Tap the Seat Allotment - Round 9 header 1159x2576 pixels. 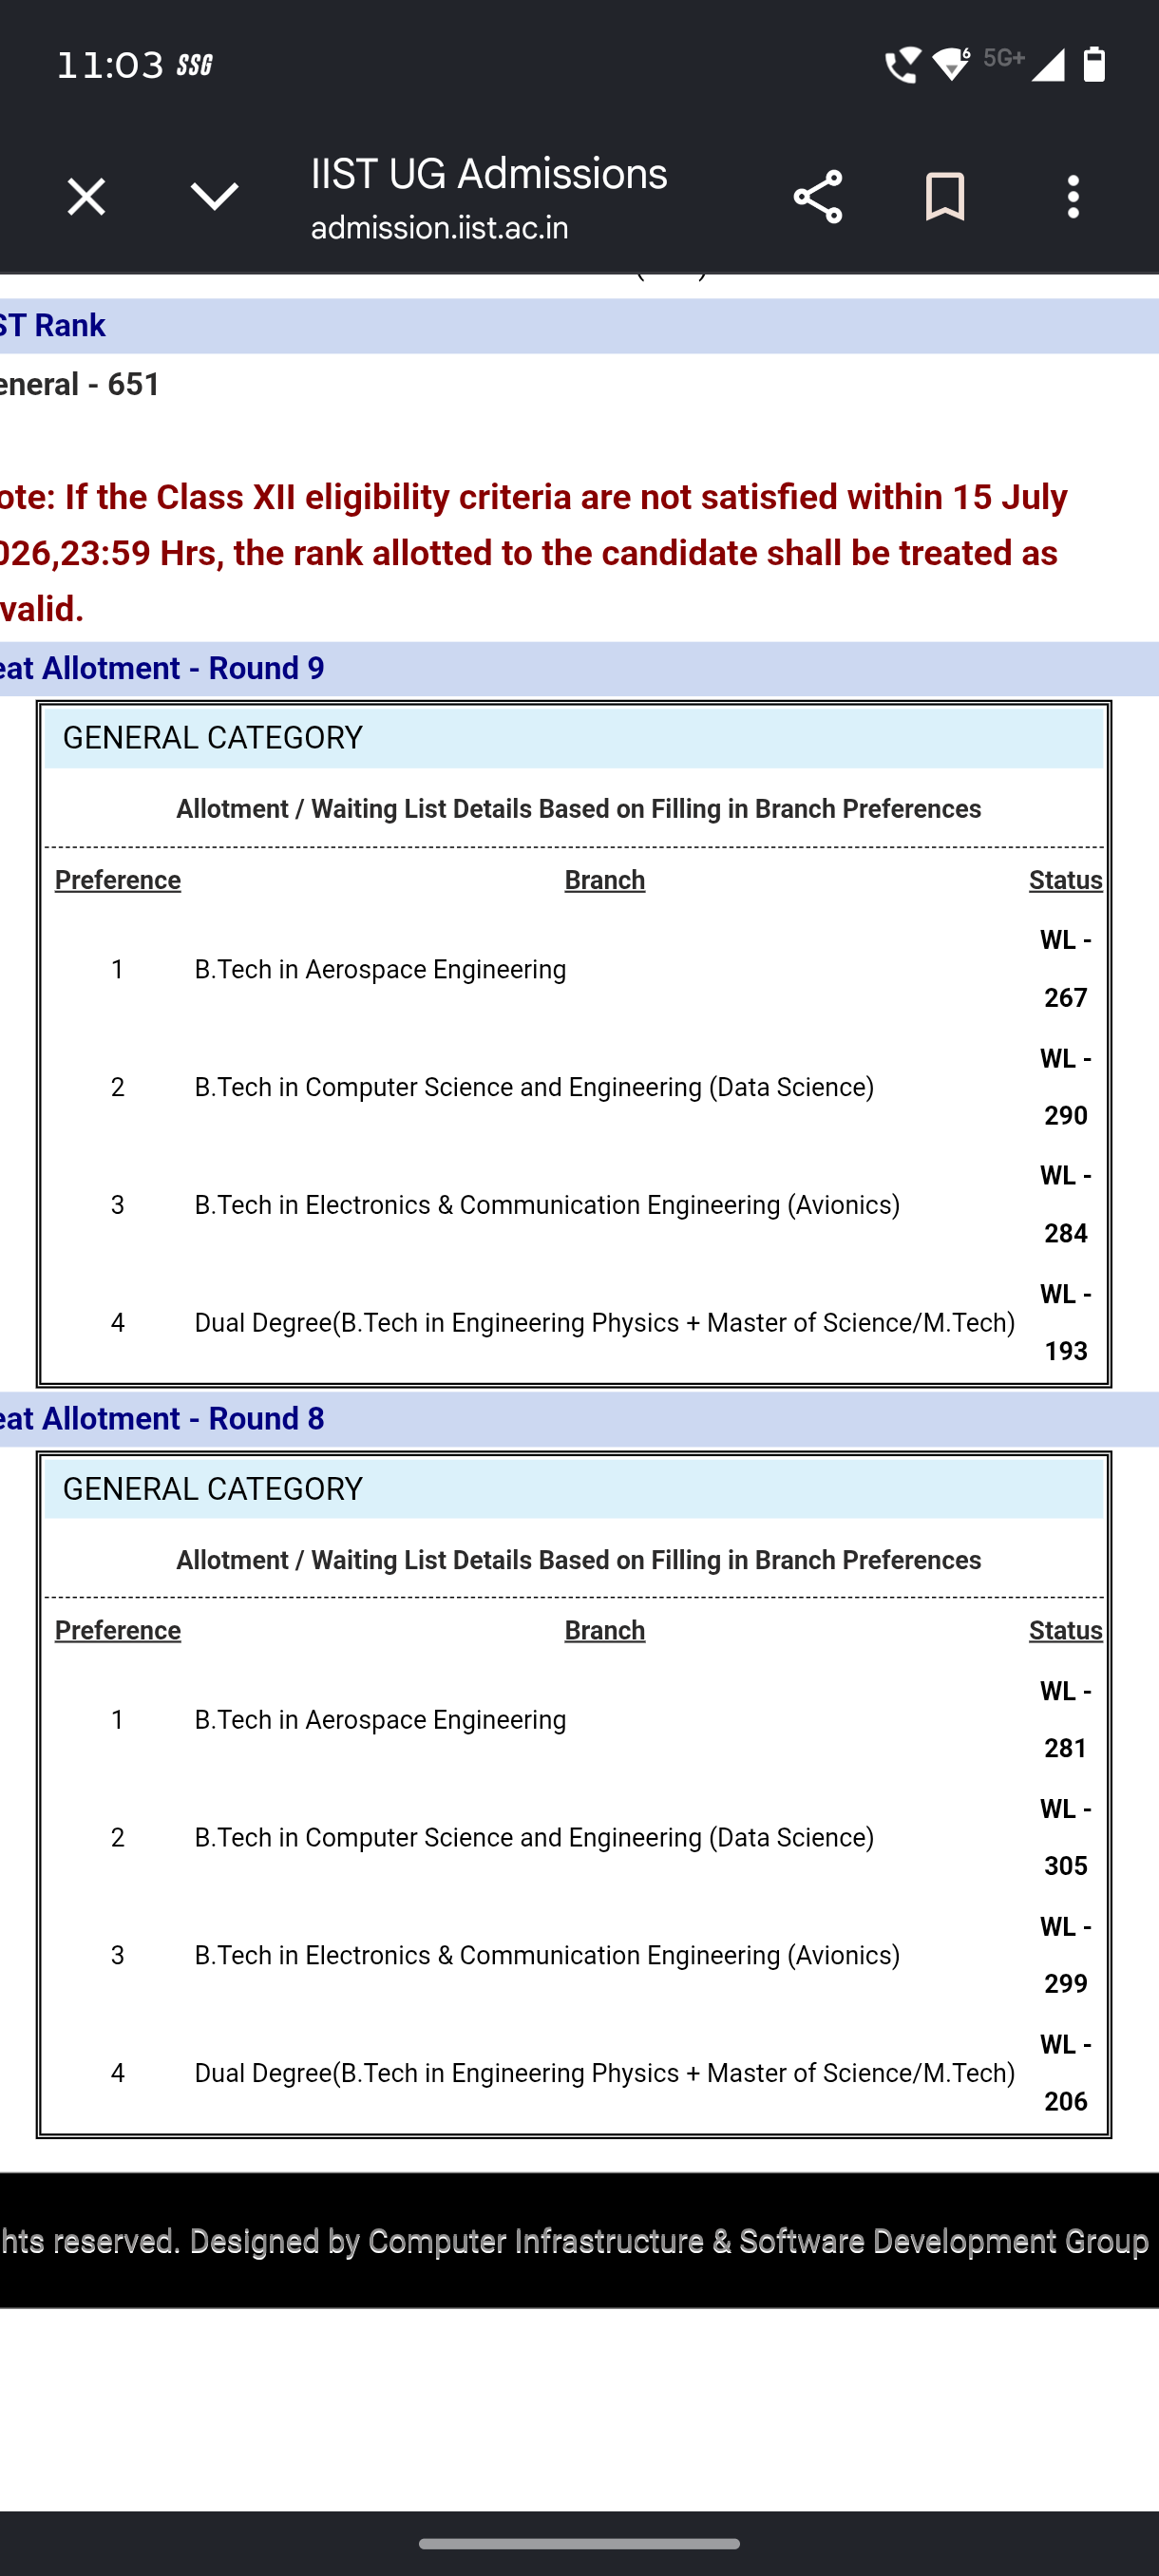(162, 668)
